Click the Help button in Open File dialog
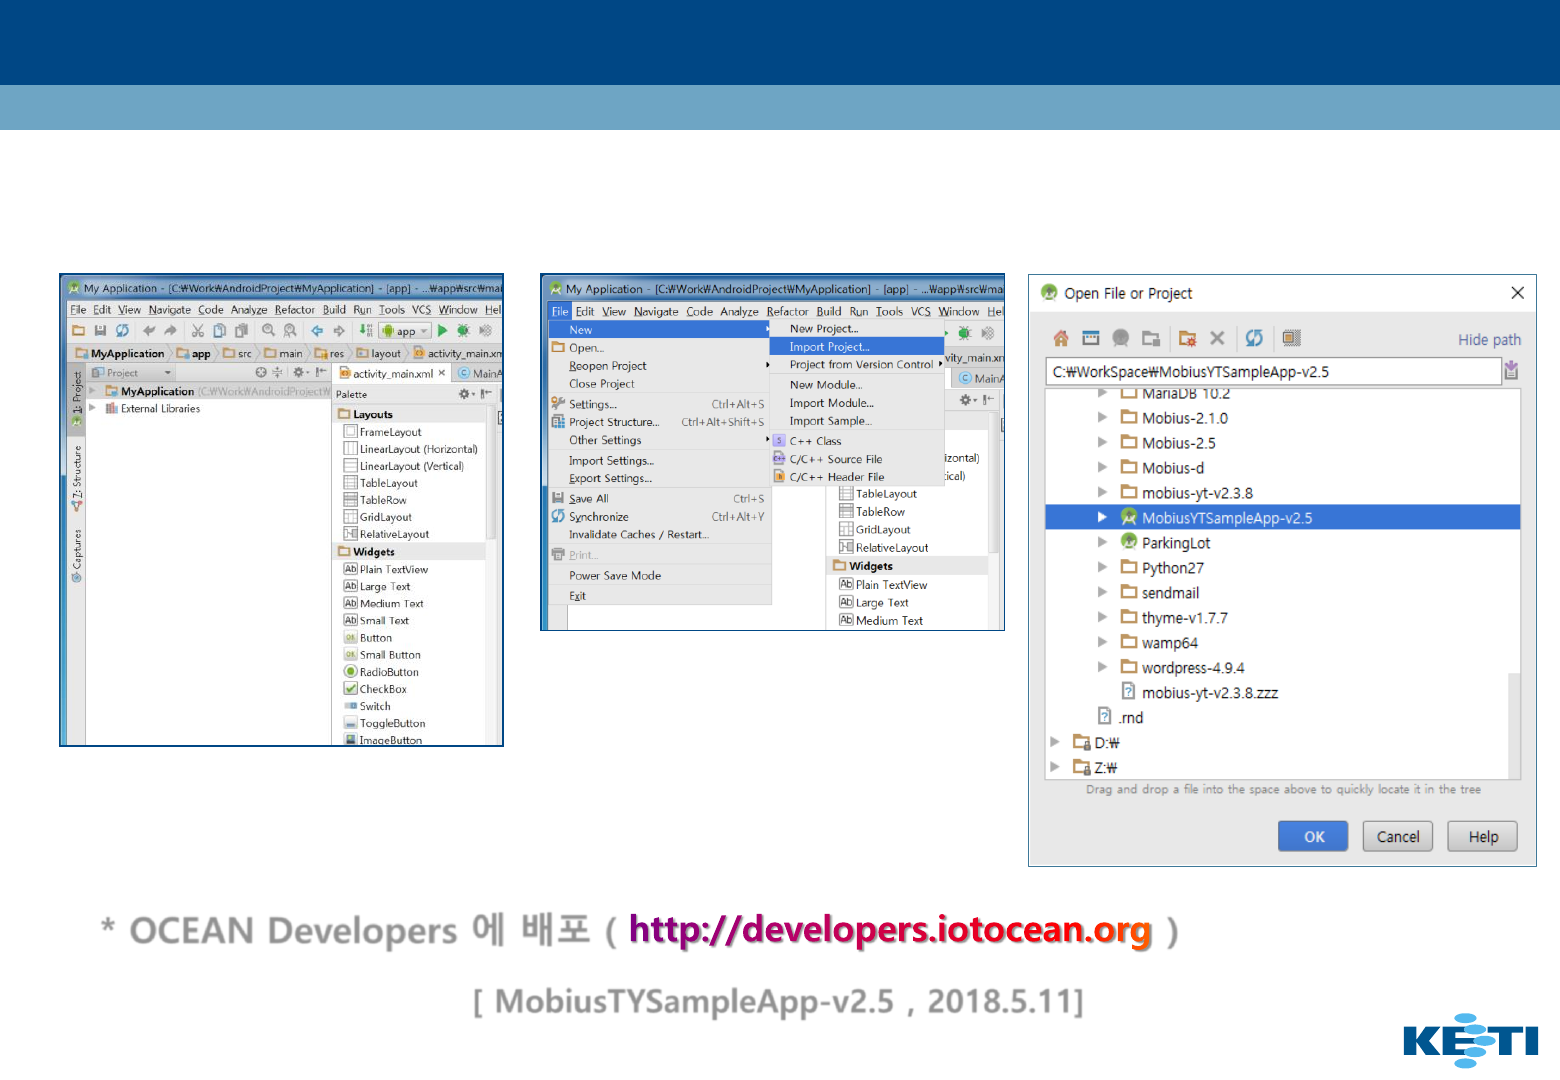The image size is (1560, 1080). tap(1483, 837)
